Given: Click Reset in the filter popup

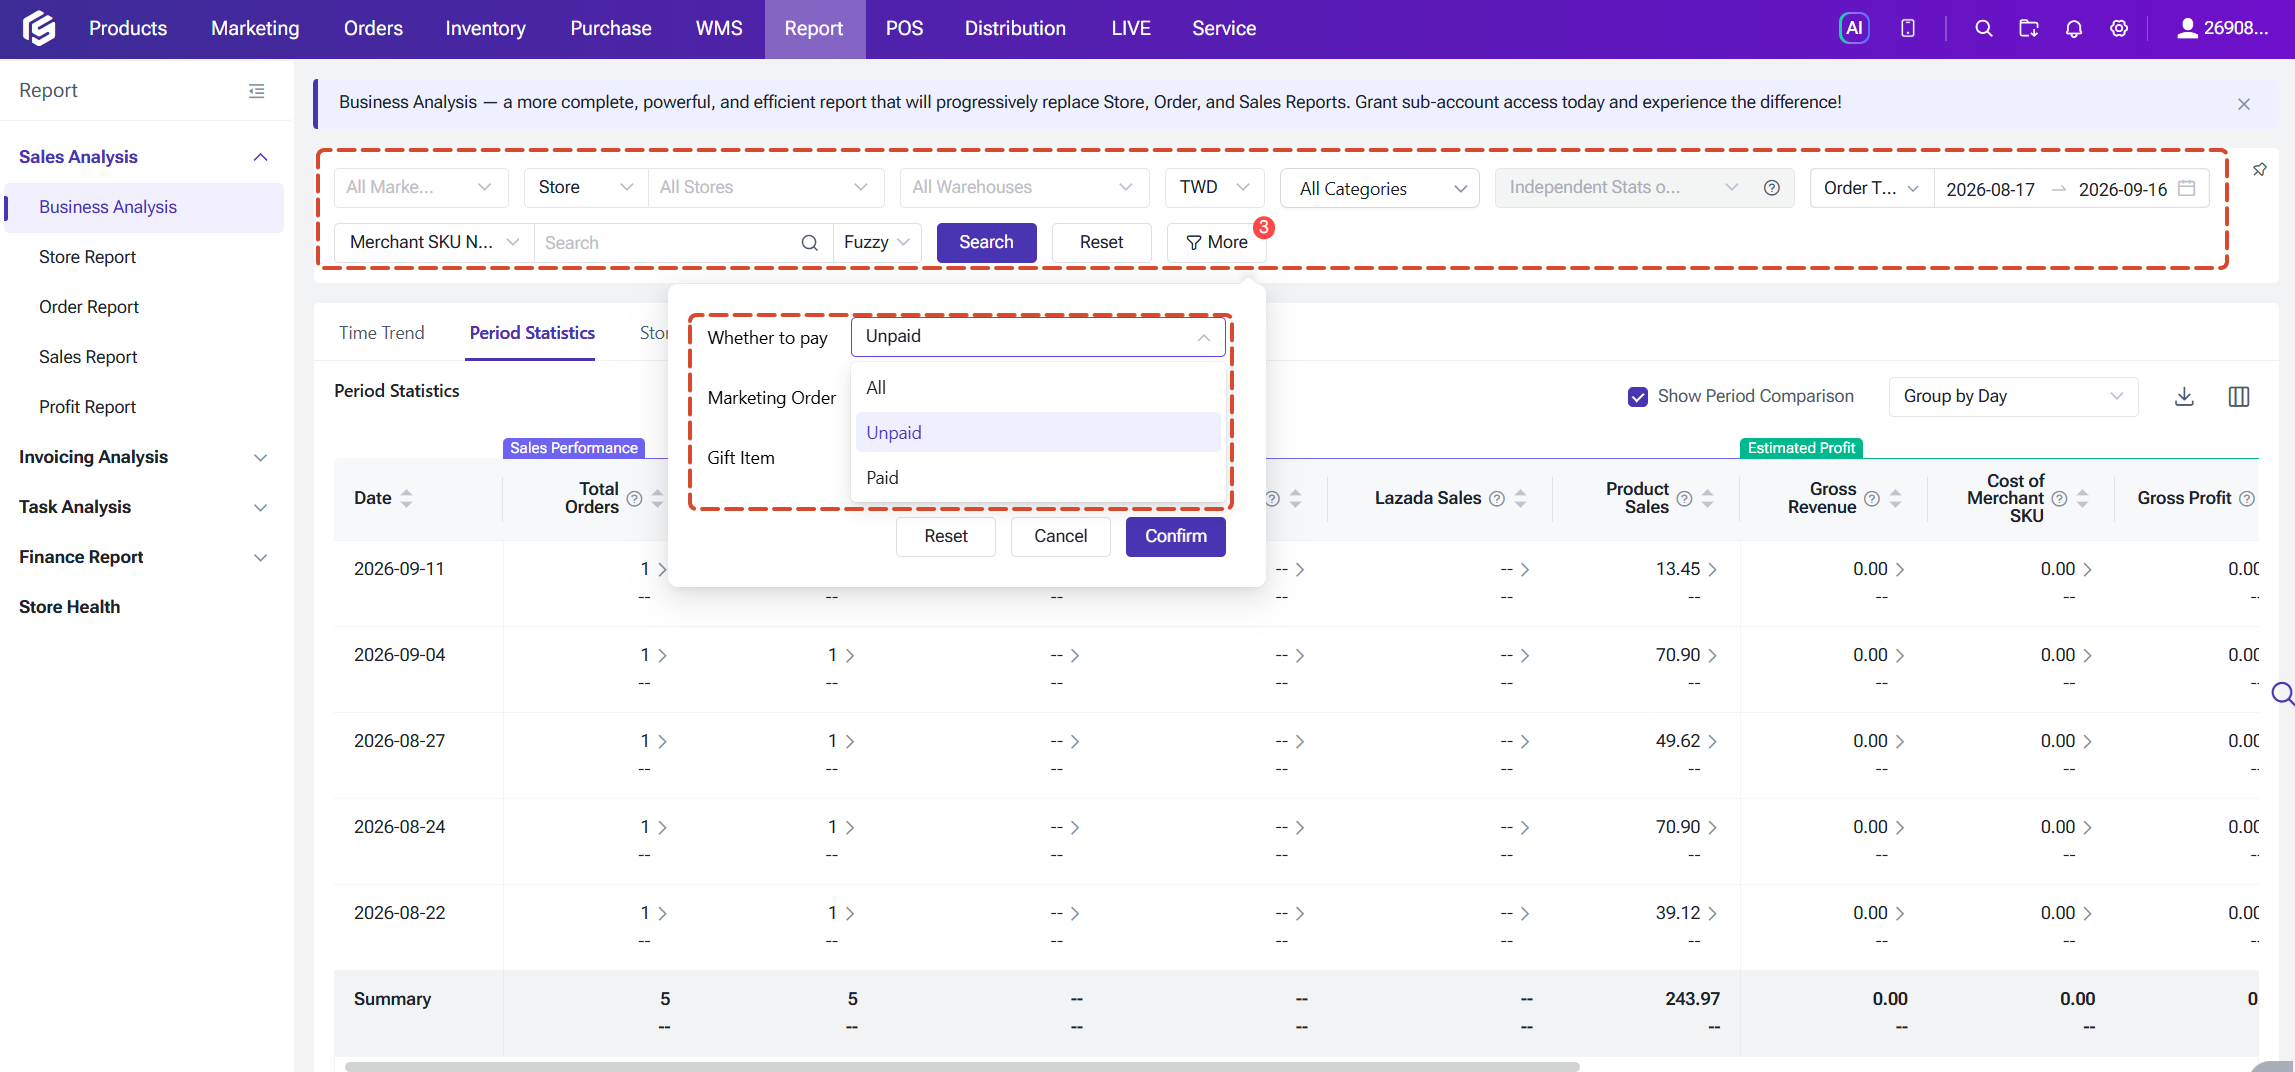Looking at the screenshot, I should (946, 537).
